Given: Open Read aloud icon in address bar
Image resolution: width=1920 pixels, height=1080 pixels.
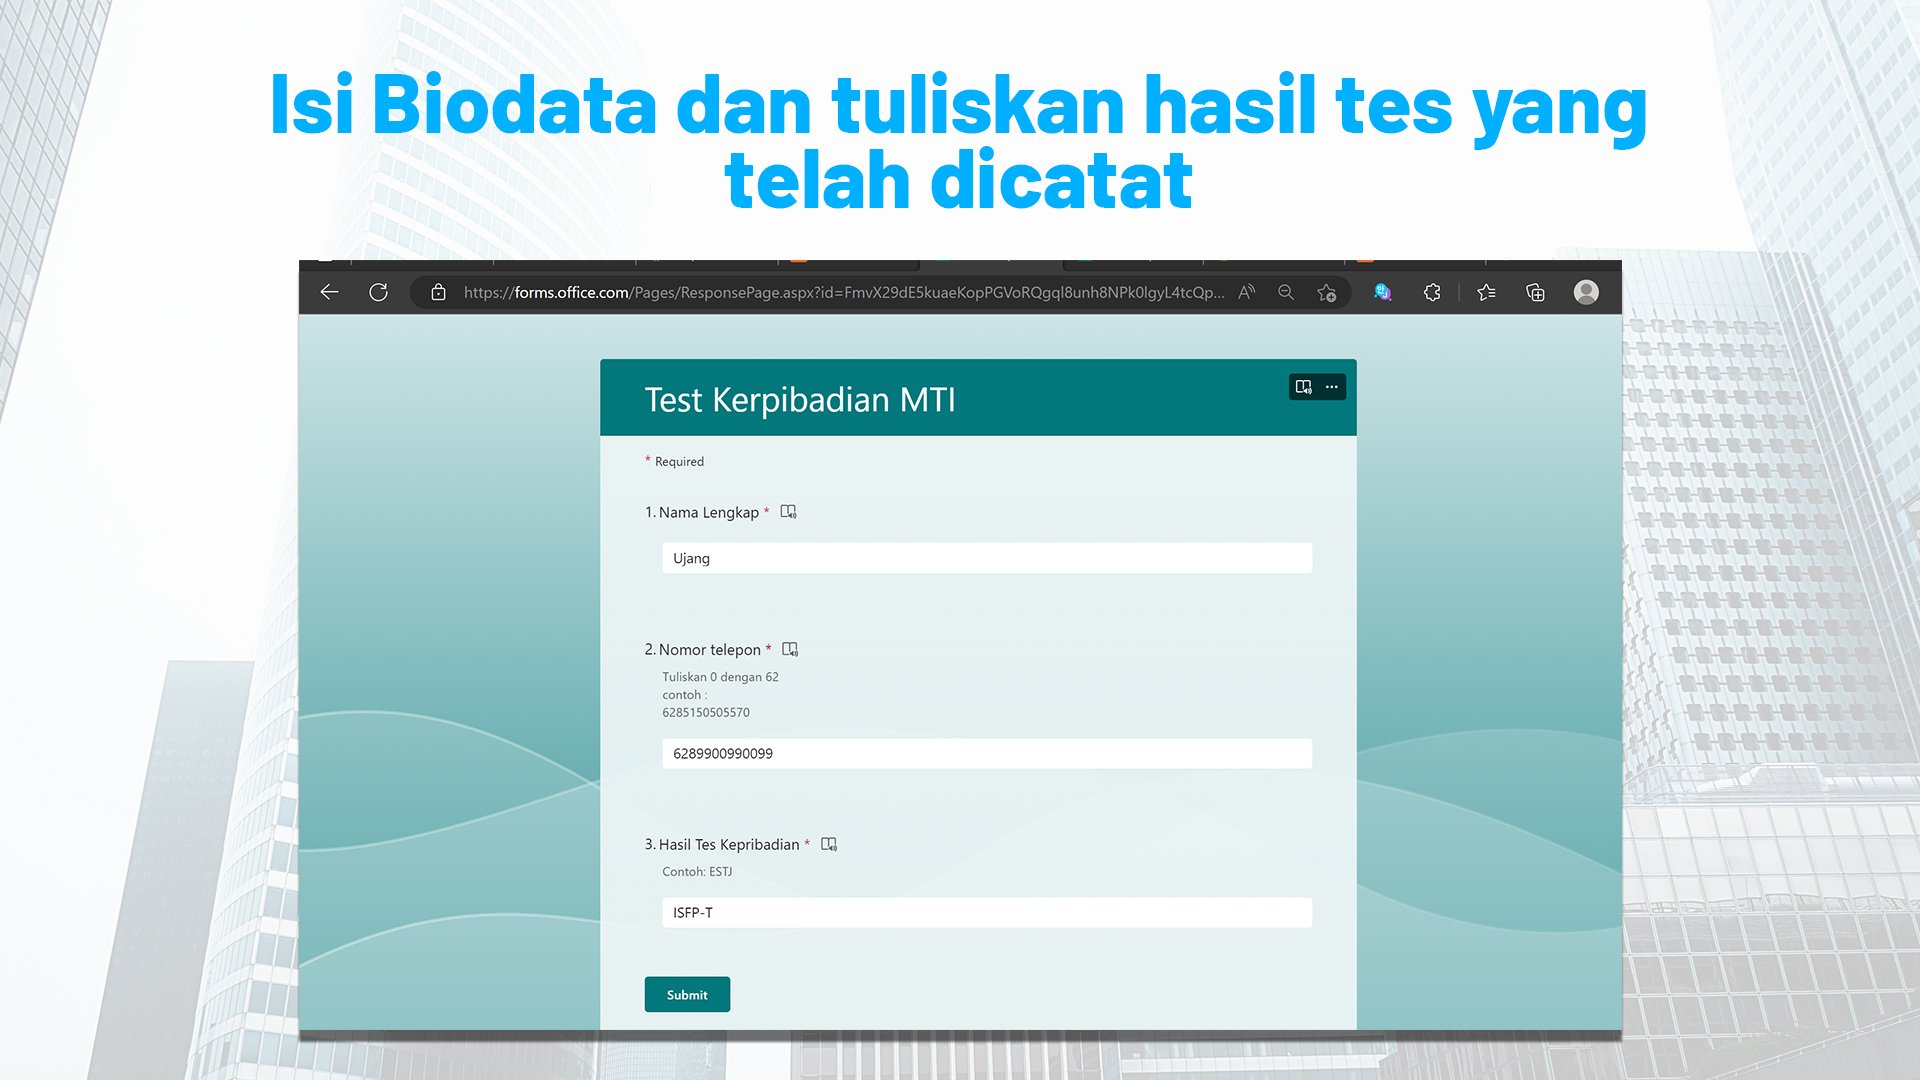Looking at the screenshot, I should [x=1246, y=292].
